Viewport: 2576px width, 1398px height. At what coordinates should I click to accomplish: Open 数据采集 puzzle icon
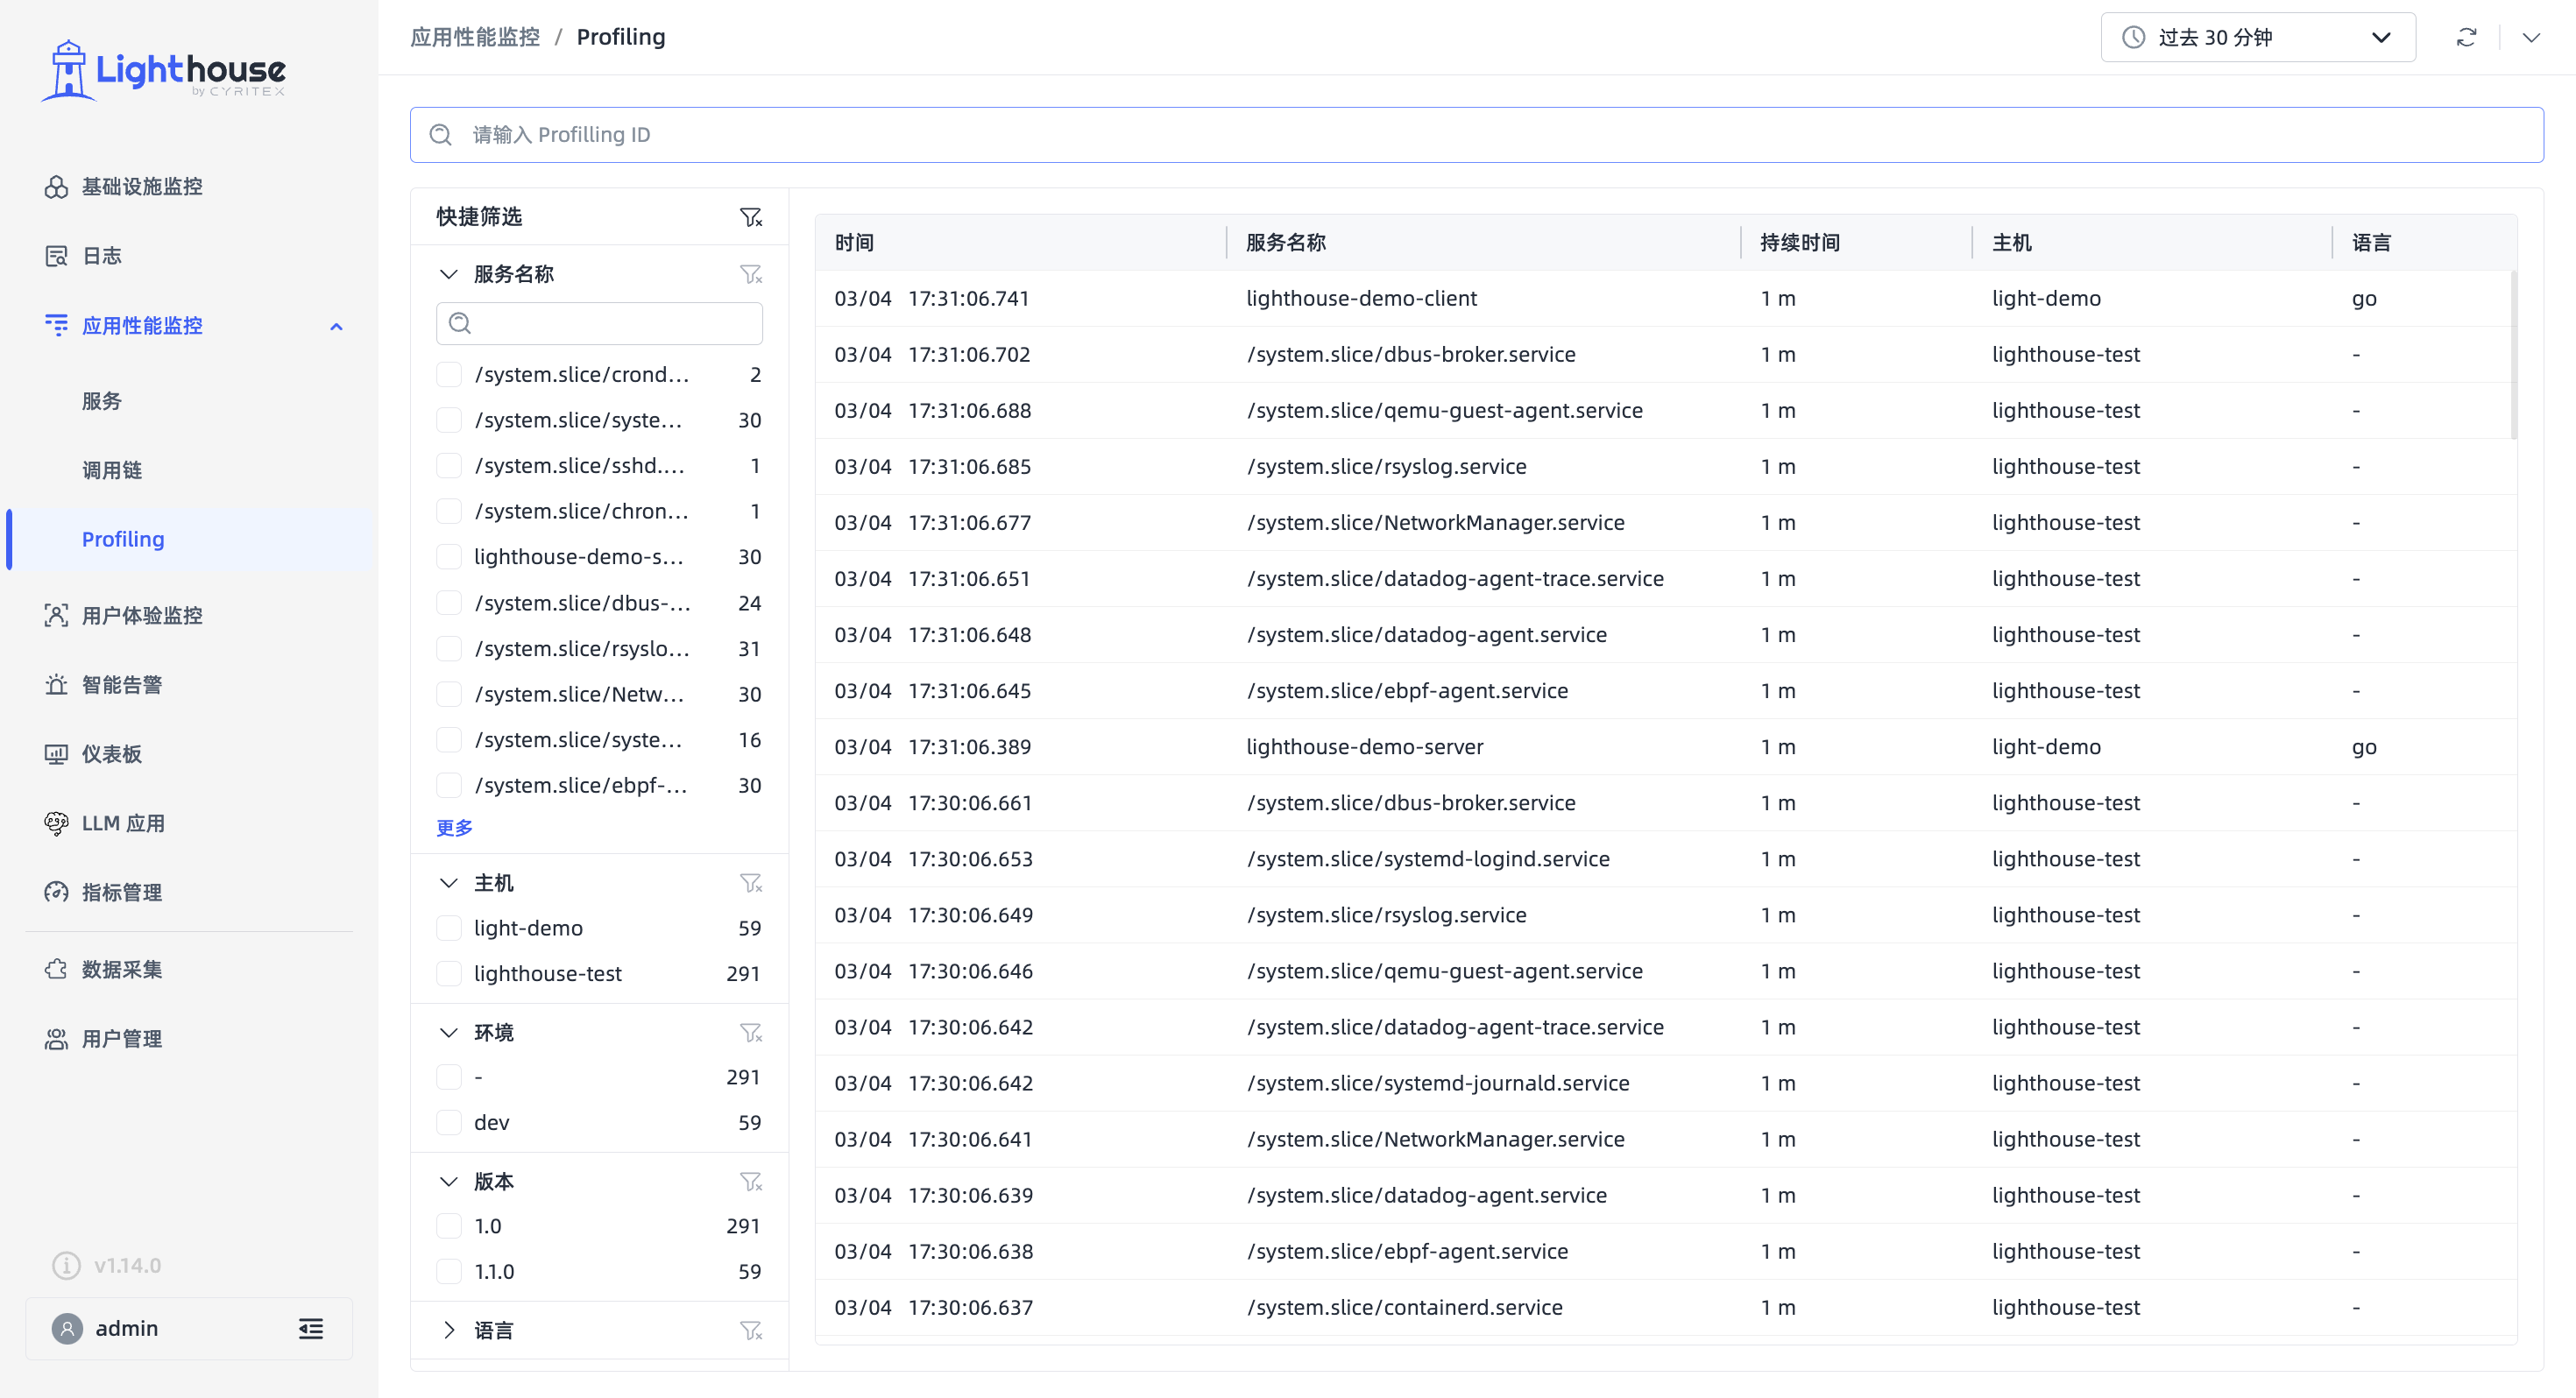pos(56,969)
